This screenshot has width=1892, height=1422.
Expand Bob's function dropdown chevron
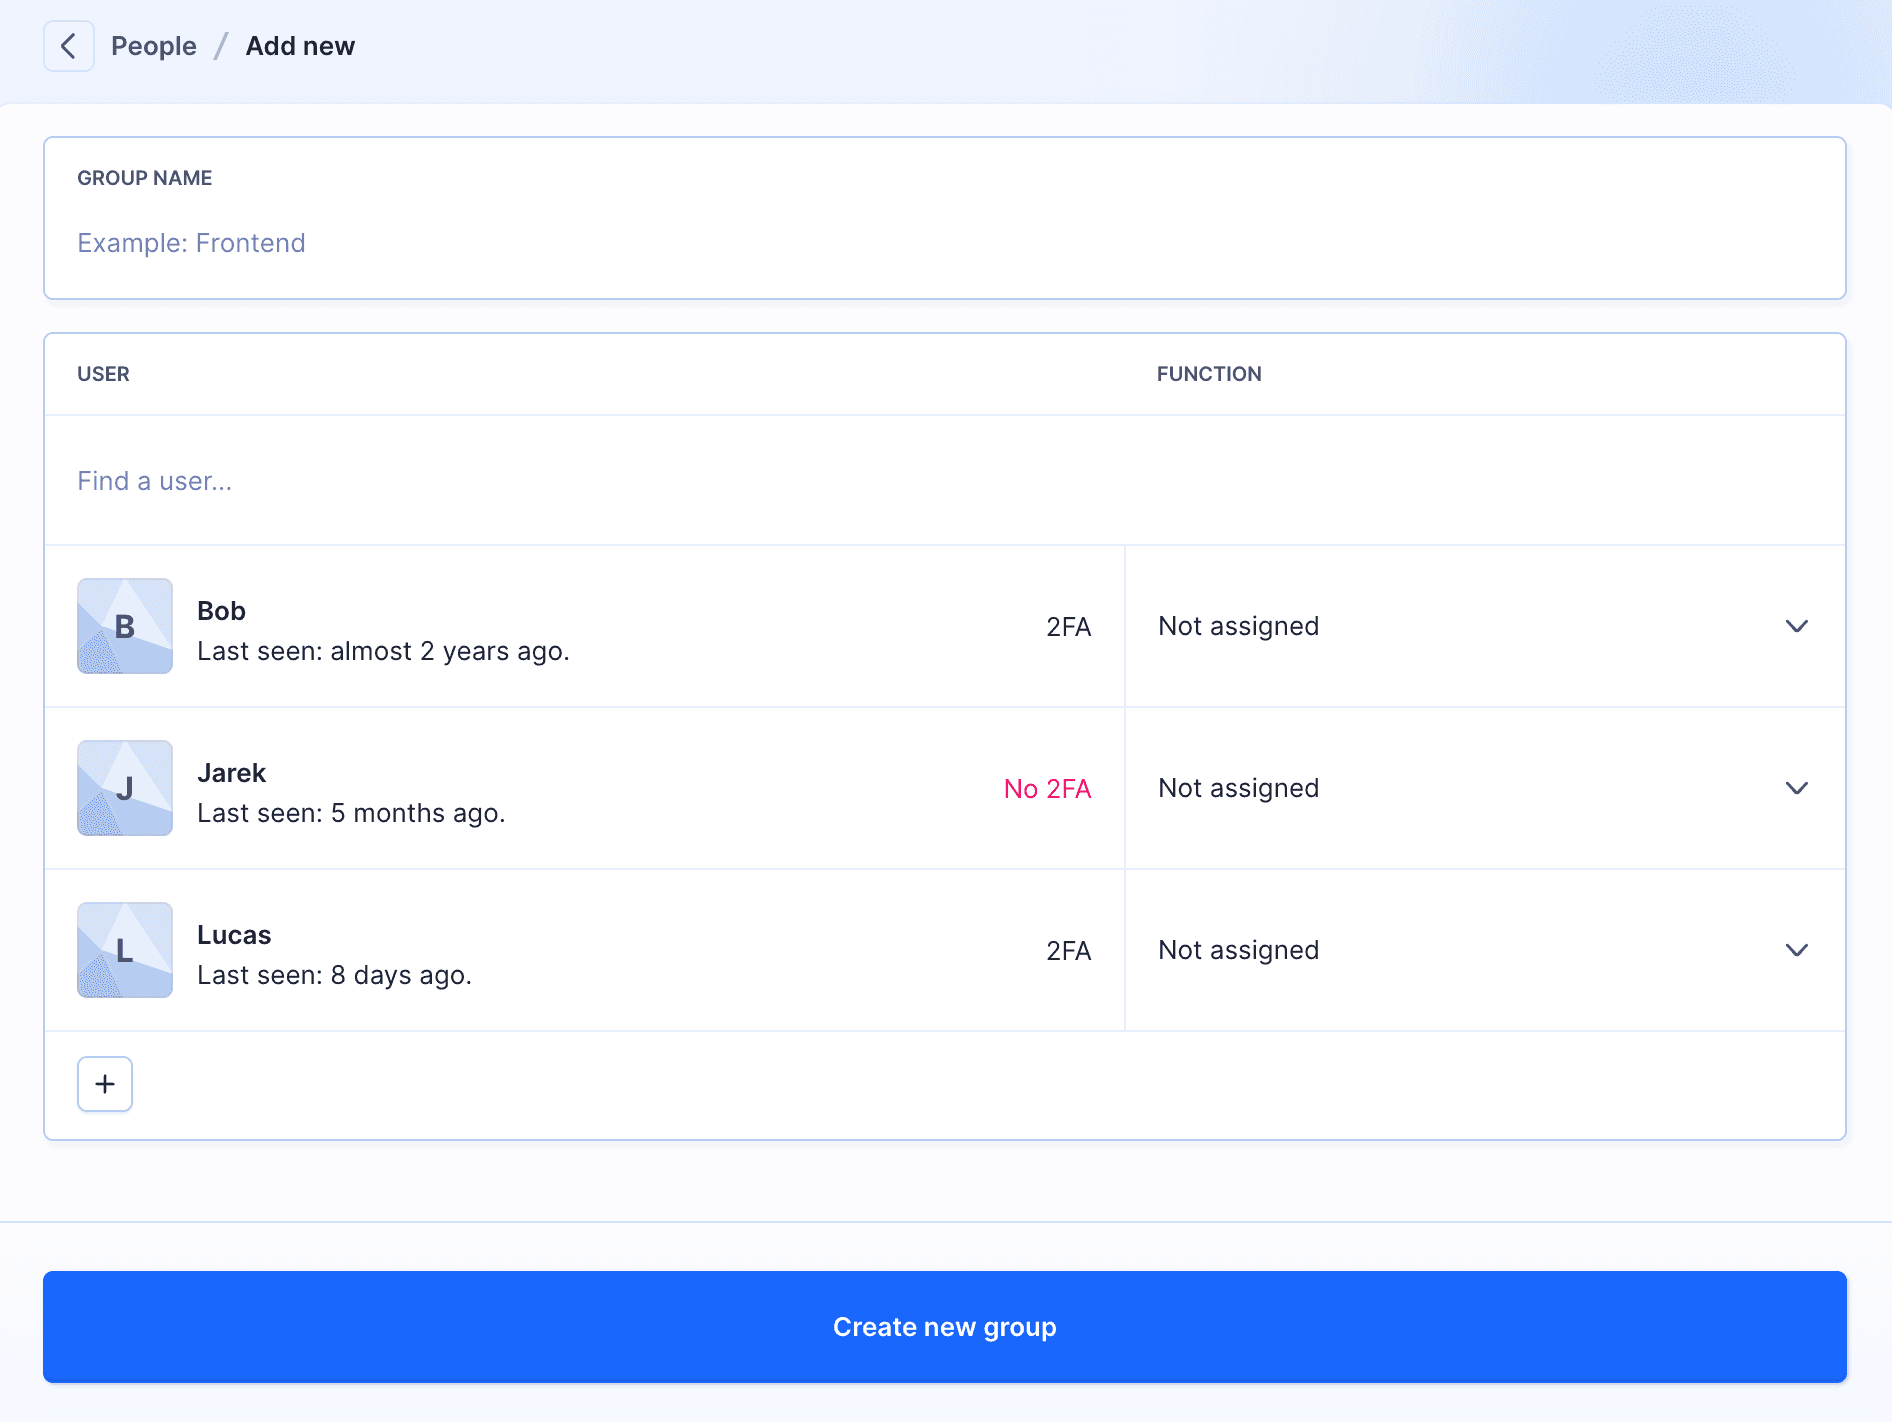(1796, 626)
